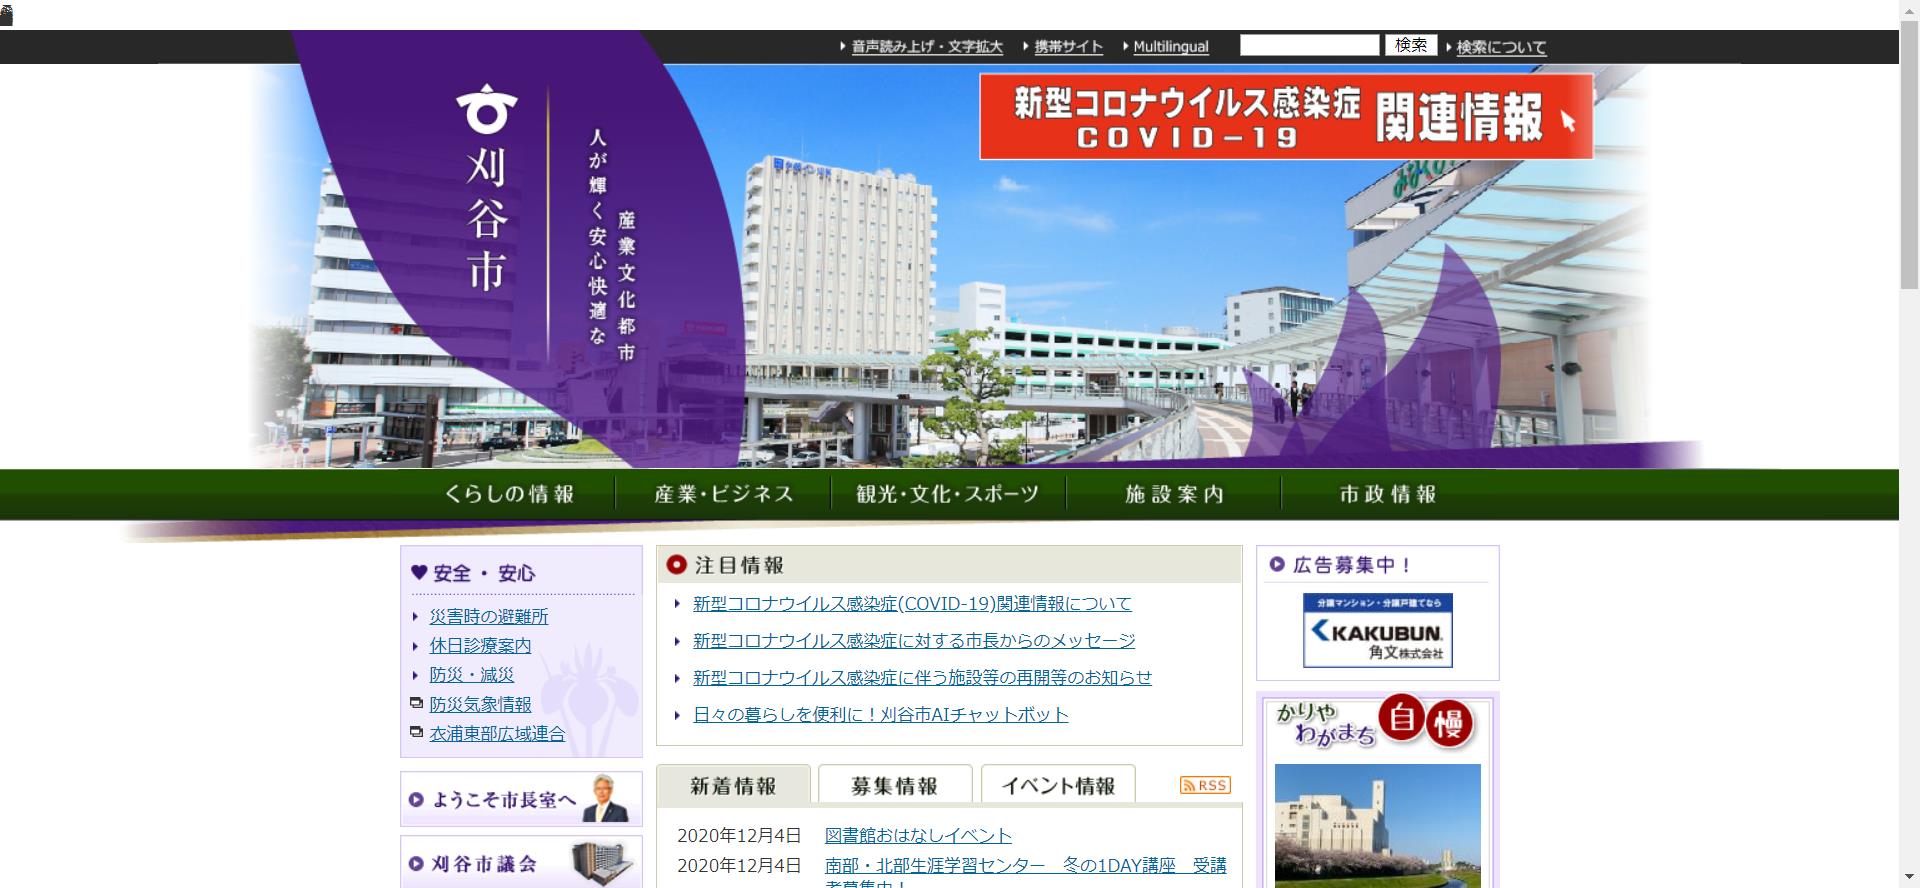Open the 防災気象情報 external link
The height and width of the screenshot is (888, 1920).
[x=480, y=705]
